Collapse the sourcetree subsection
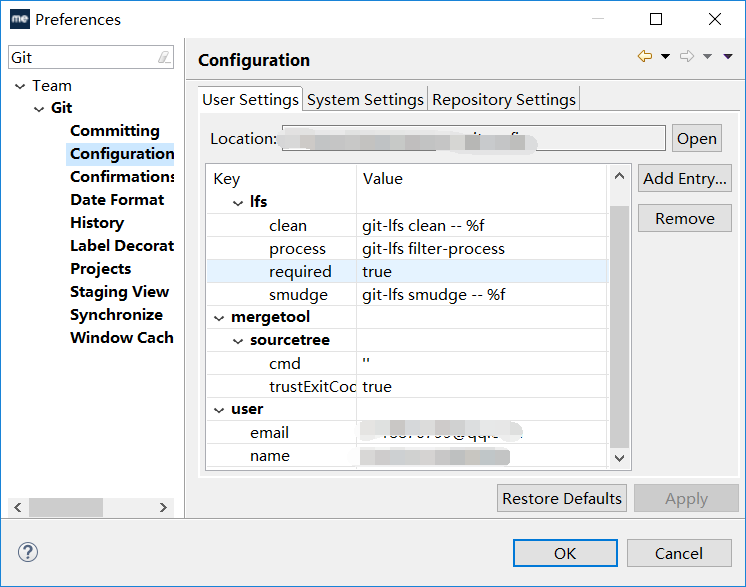This screenshot has height=587, width=746. [238, 341]
